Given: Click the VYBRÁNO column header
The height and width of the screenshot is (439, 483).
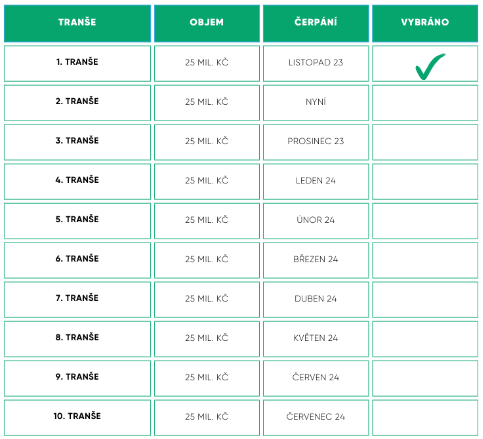Looking at the screenshot, I should pos(425,23).
